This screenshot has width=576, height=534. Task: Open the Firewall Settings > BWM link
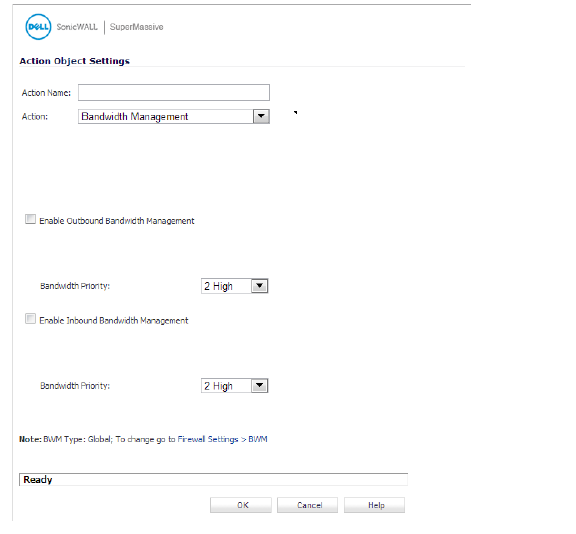[x=222, y=439]
